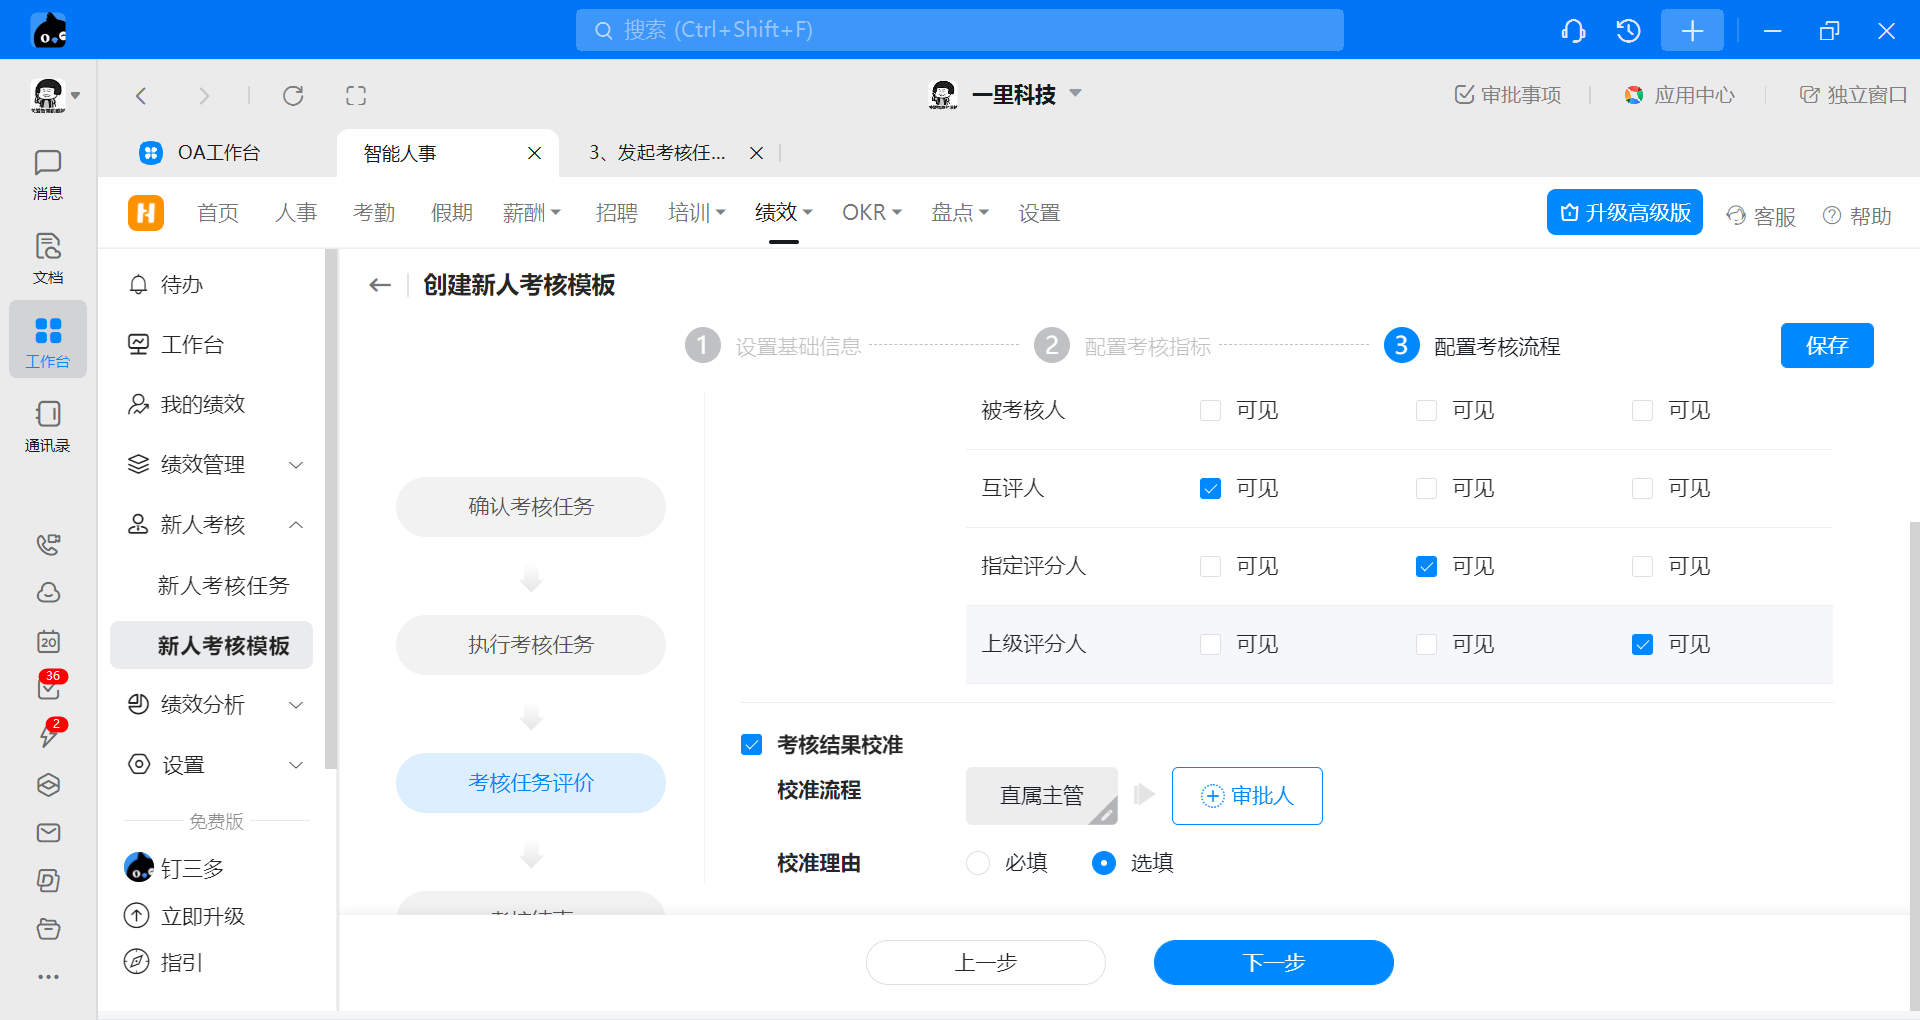Click the headset support icon in title bar

click(1573, 31)
